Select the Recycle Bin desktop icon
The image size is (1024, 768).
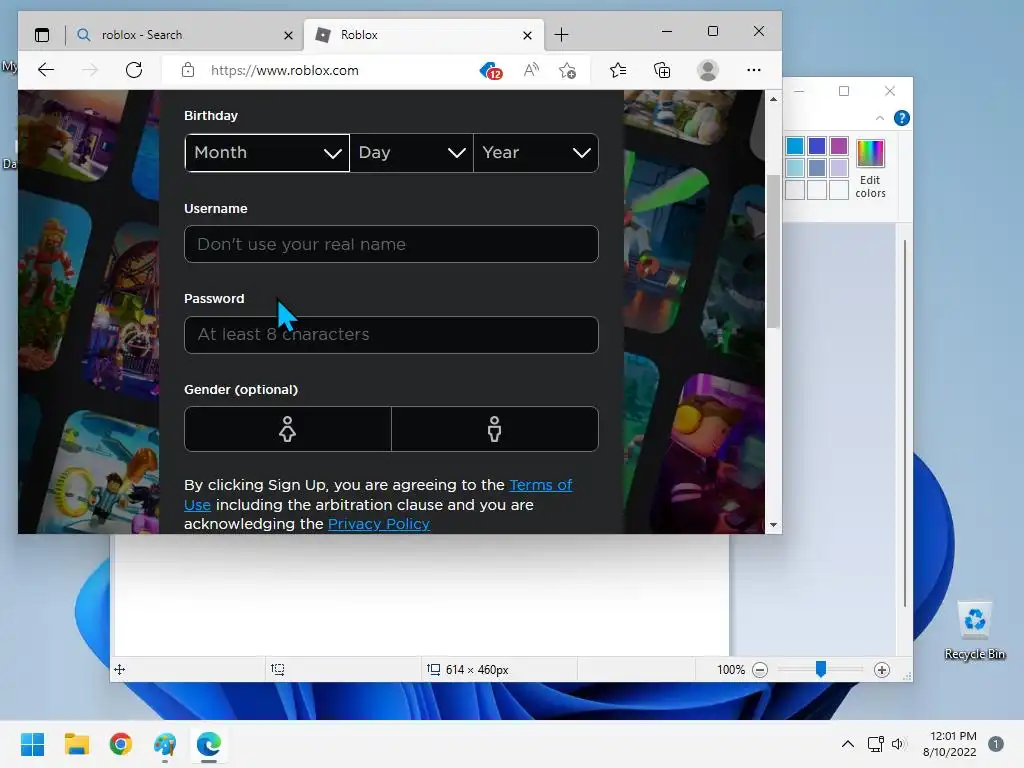pyautogui.click(x=974, y=631)
